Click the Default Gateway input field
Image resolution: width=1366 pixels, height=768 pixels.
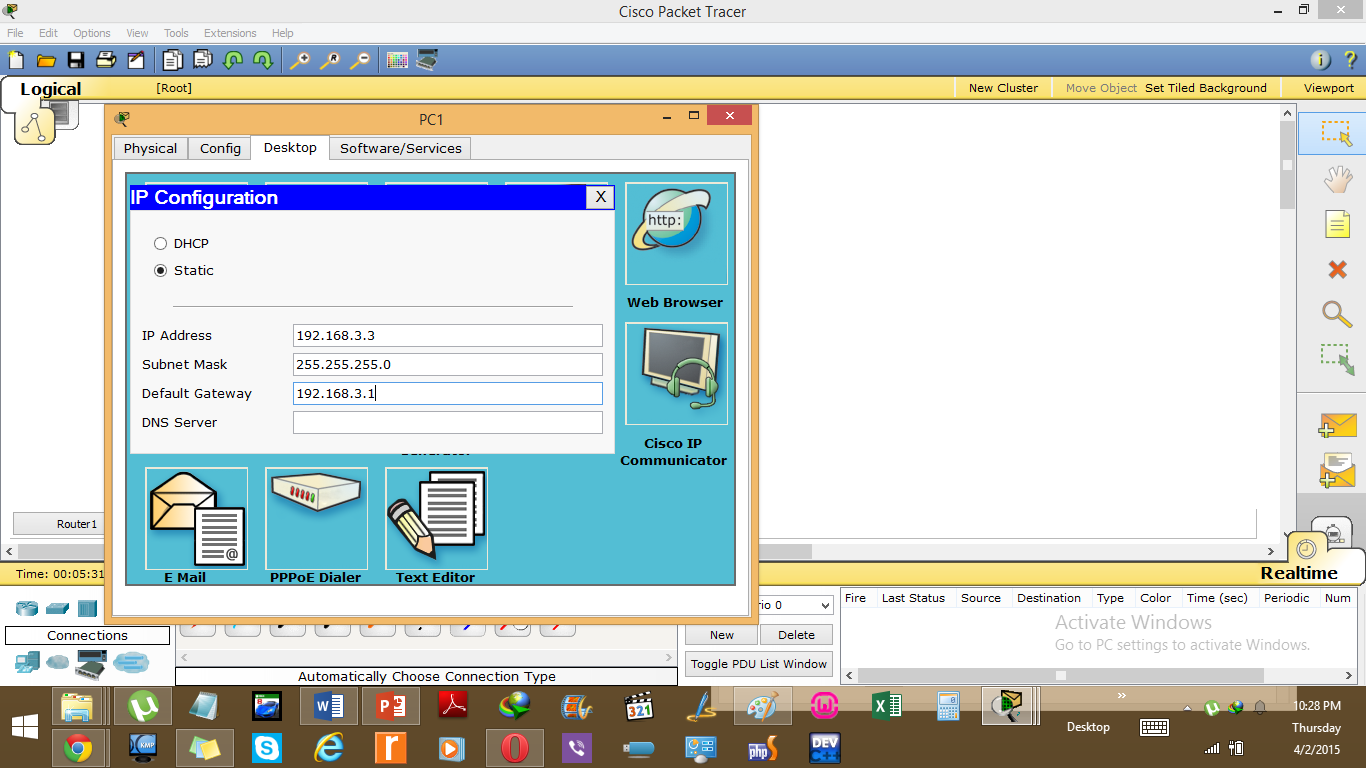[448, 394]
